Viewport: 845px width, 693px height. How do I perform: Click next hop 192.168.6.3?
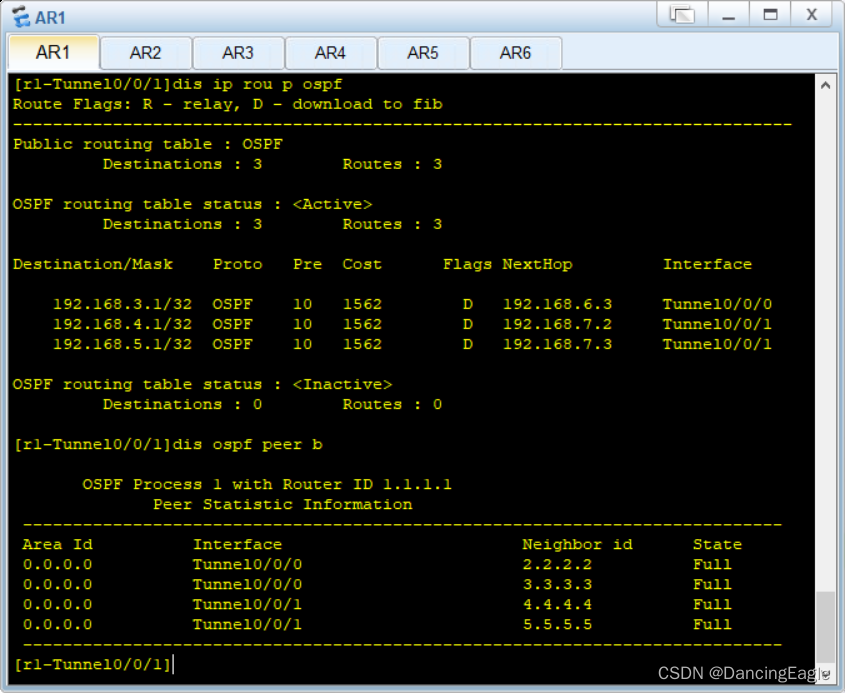pyautogui.click(x=557, y=304)
